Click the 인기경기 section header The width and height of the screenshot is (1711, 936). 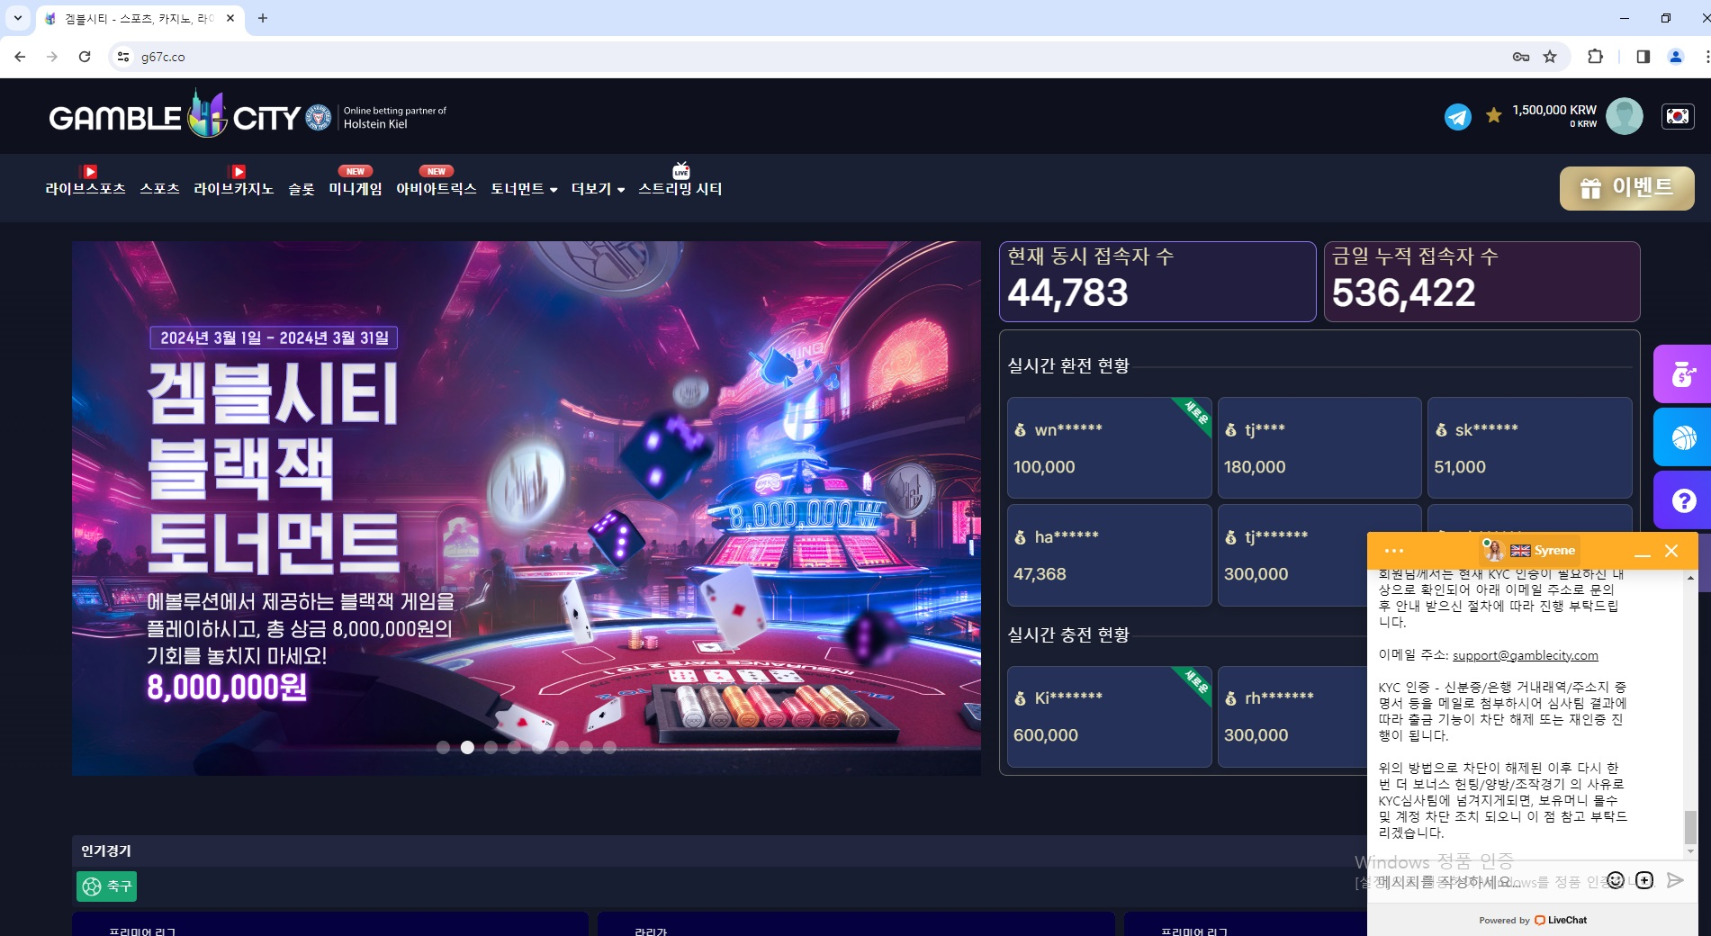[x=106, y=851]
